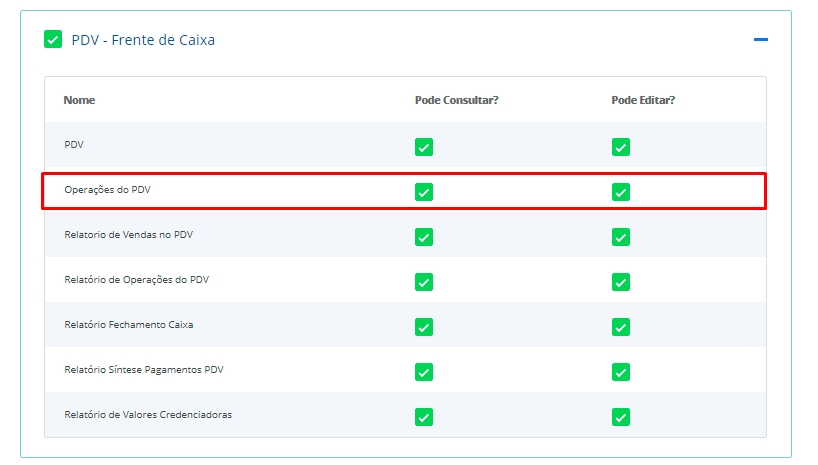This screenshot has height=465, width=818.
Task: Toggle Pode Consultar for Relatório de Operações do PDV
Action: (x=424, y=282)
